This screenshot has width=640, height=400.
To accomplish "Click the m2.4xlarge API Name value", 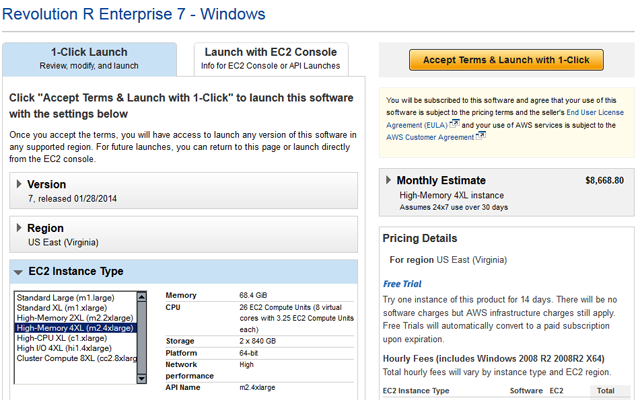I will [x=257, y=387].
